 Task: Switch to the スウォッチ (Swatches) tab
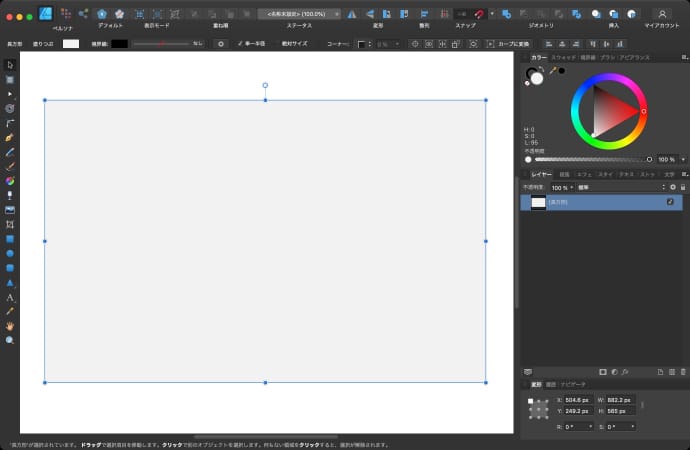[x=563, y=58]
